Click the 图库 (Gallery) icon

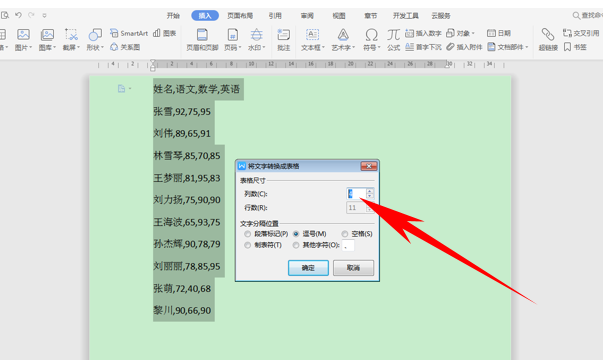[x=47, y=35]
